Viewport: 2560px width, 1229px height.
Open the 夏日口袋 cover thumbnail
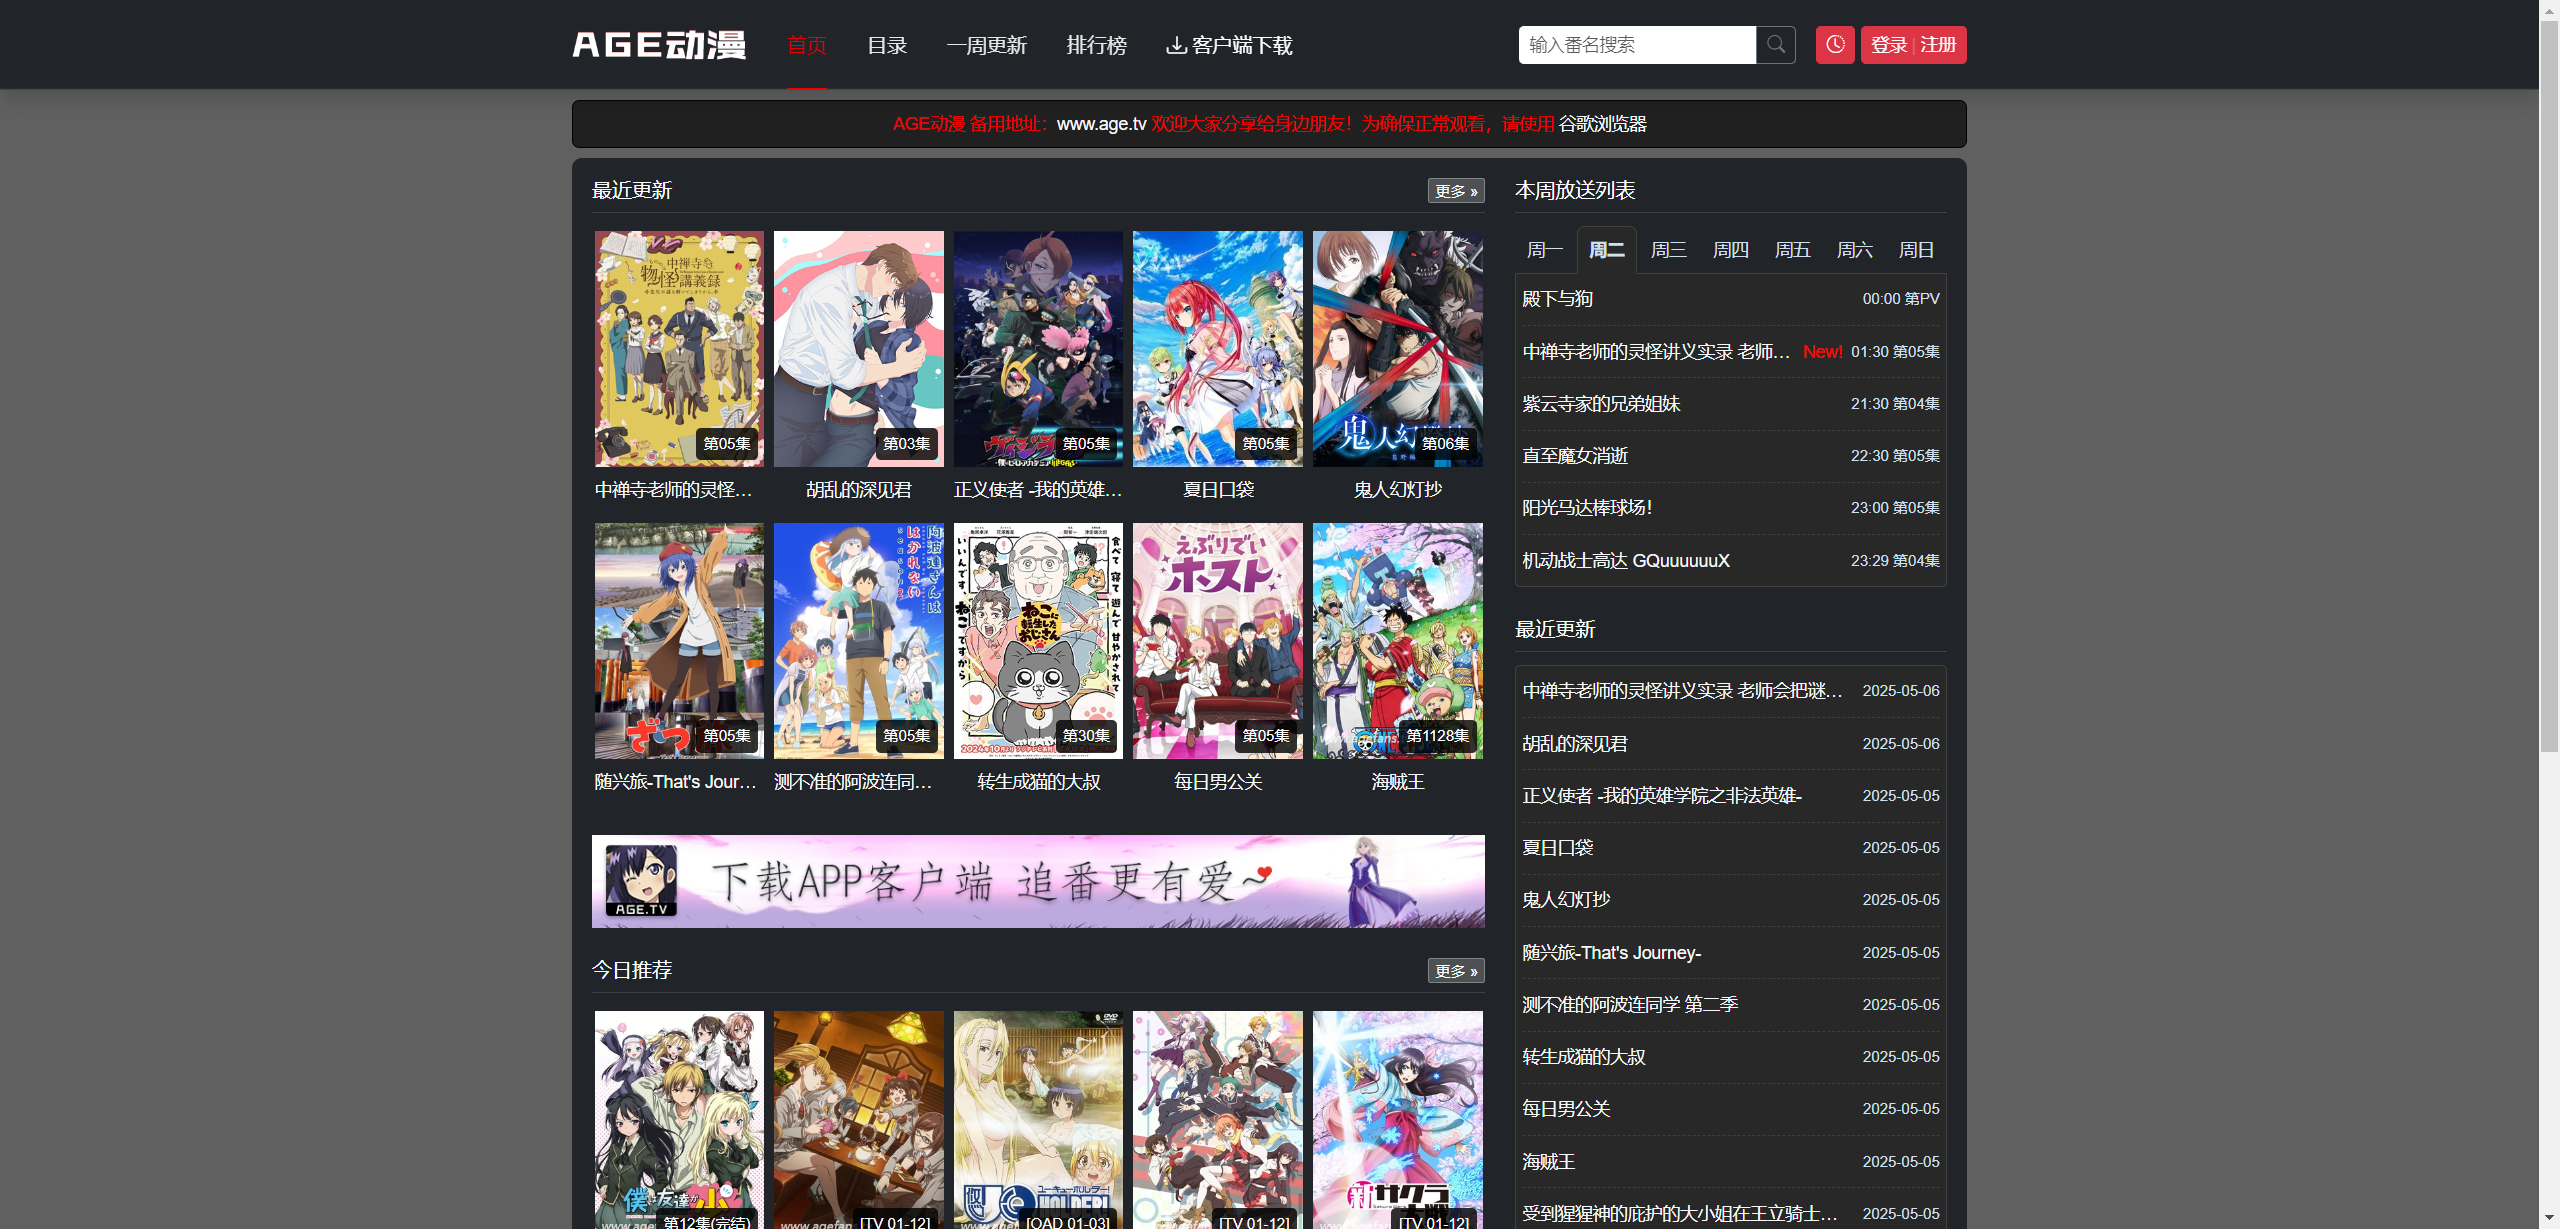point(1217,349)
